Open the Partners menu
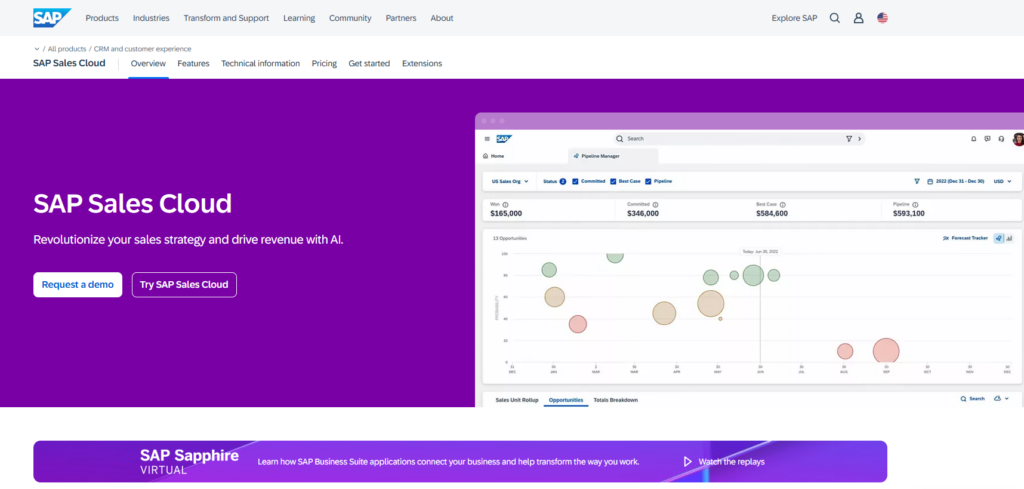This screenshot has width=1024, height=489. (401, 18)
